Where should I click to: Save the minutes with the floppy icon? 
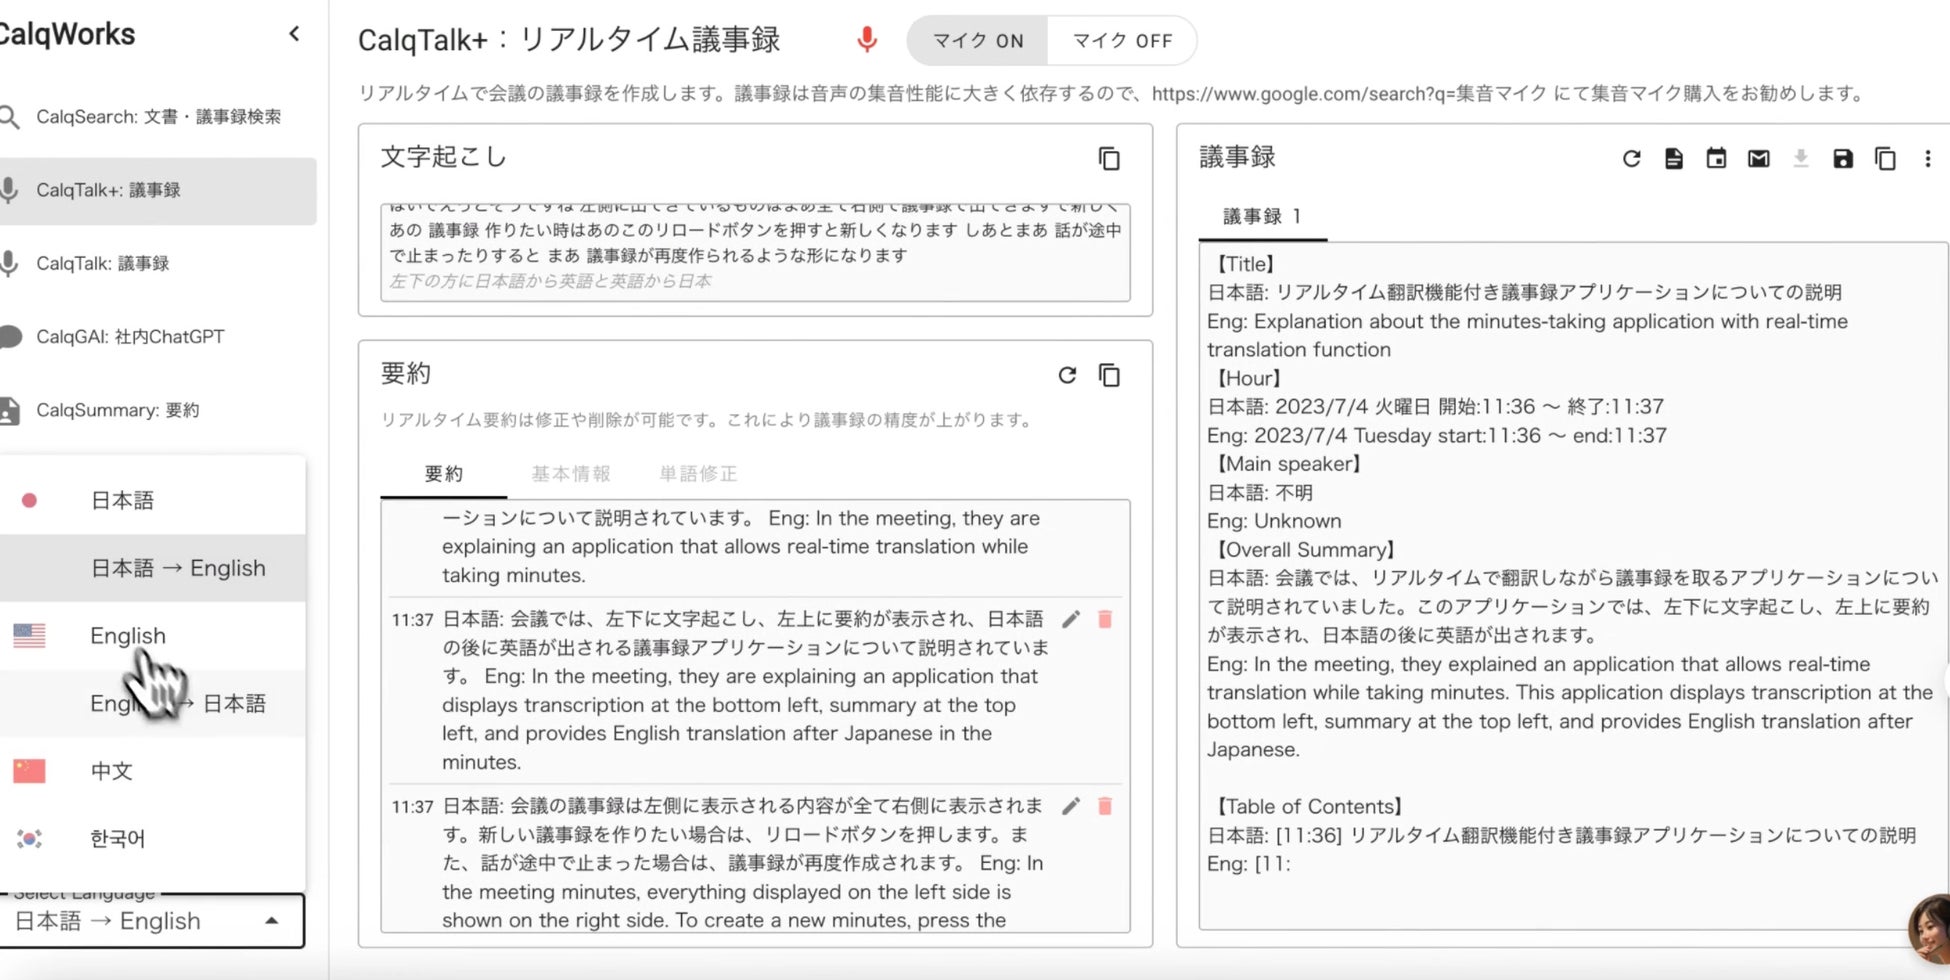point(1843,158)
